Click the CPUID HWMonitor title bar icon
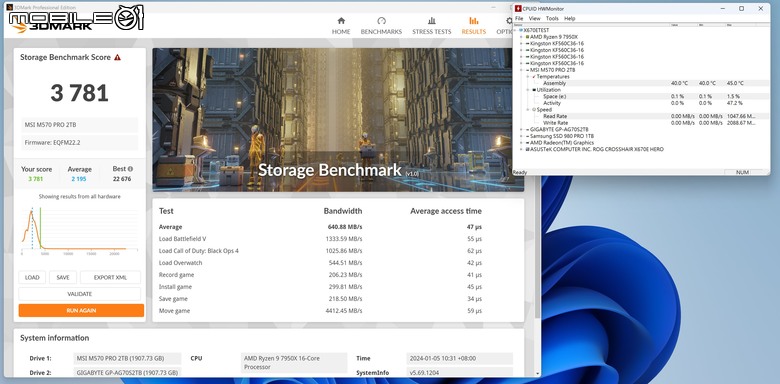This screenshot has height=384, width=780. pos(518,8)
